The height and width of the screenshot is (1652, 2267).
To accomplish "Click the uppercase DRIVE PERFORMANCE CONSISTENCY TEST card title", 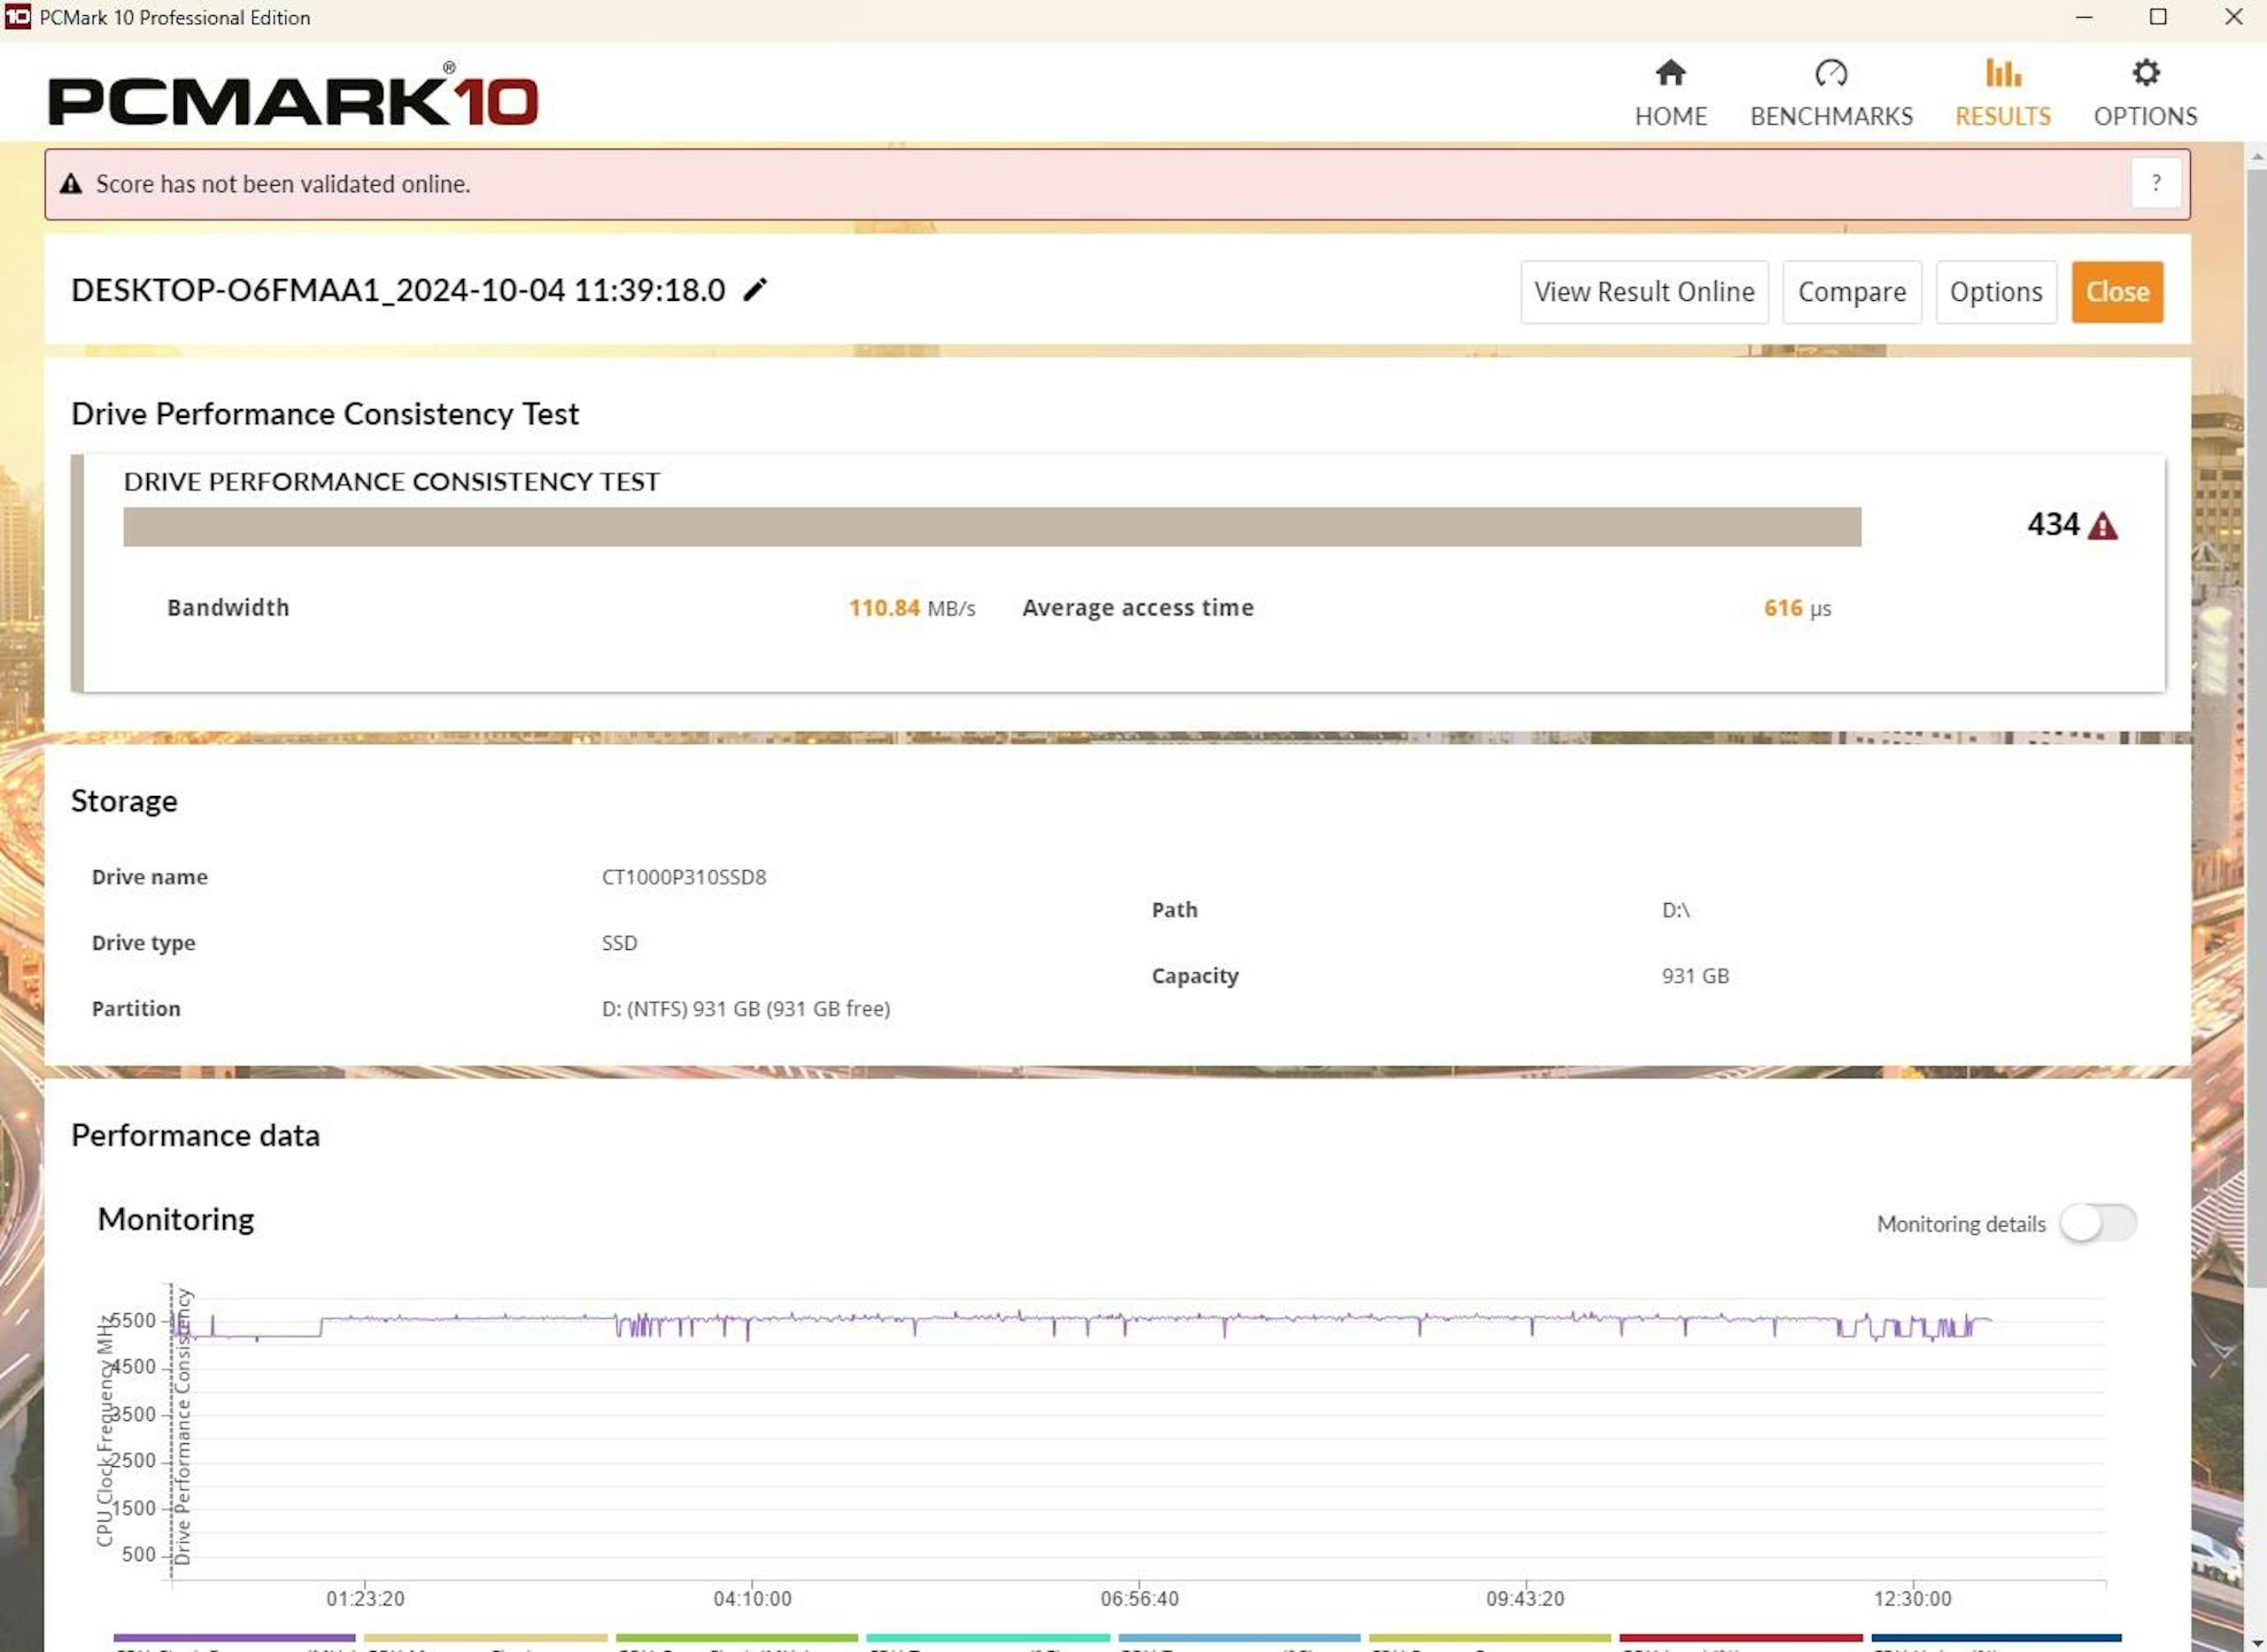I will 391,482.
